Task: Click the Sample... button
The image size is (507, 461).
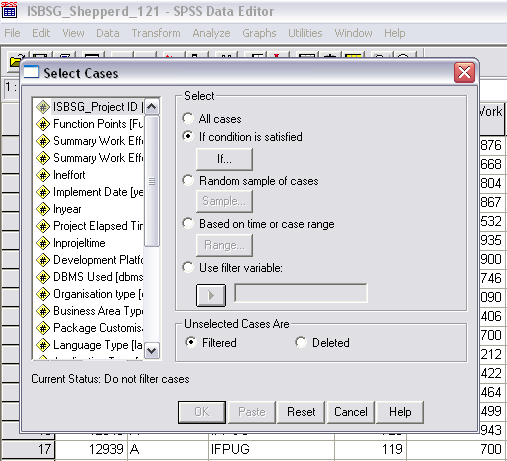Action: coord(224,201)
